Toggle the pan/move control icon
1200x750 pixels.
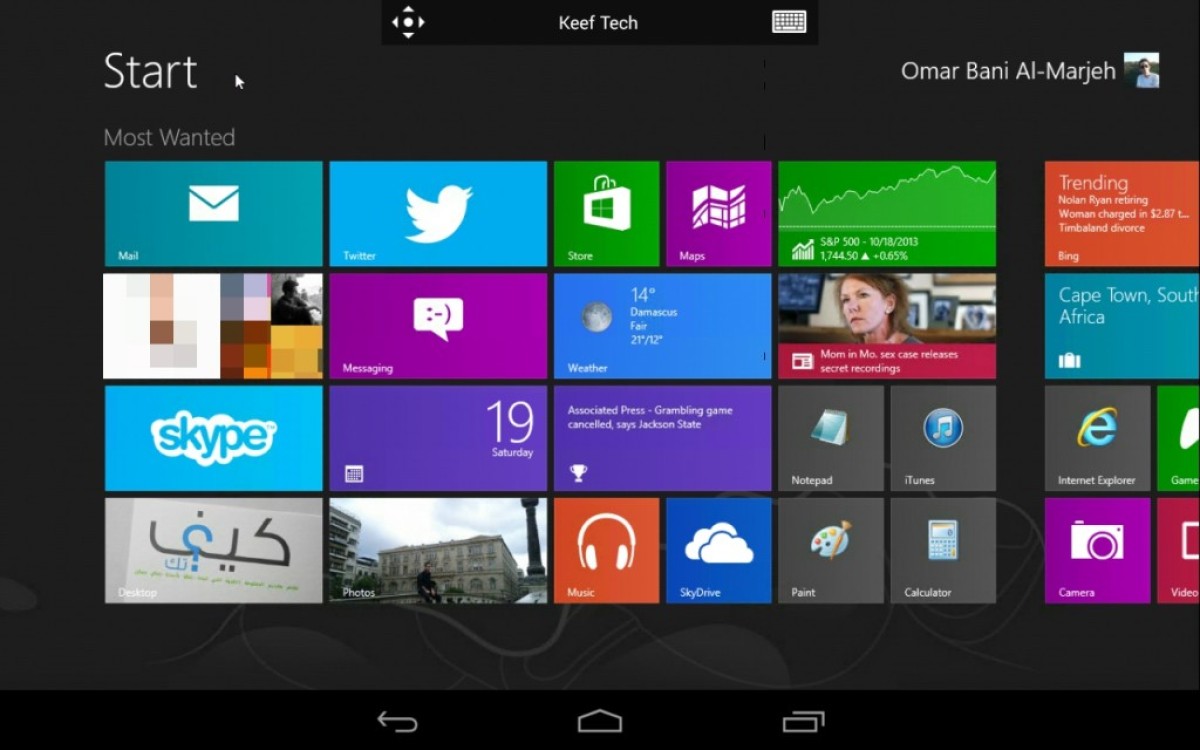pyautogui.click(x=408, y=22)
